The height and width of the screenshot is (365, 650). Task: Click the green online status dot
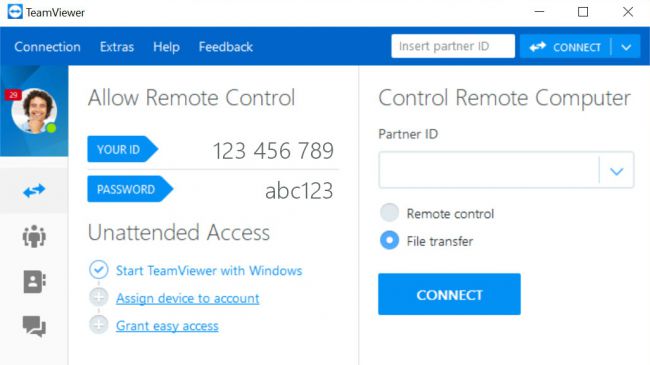51,128
